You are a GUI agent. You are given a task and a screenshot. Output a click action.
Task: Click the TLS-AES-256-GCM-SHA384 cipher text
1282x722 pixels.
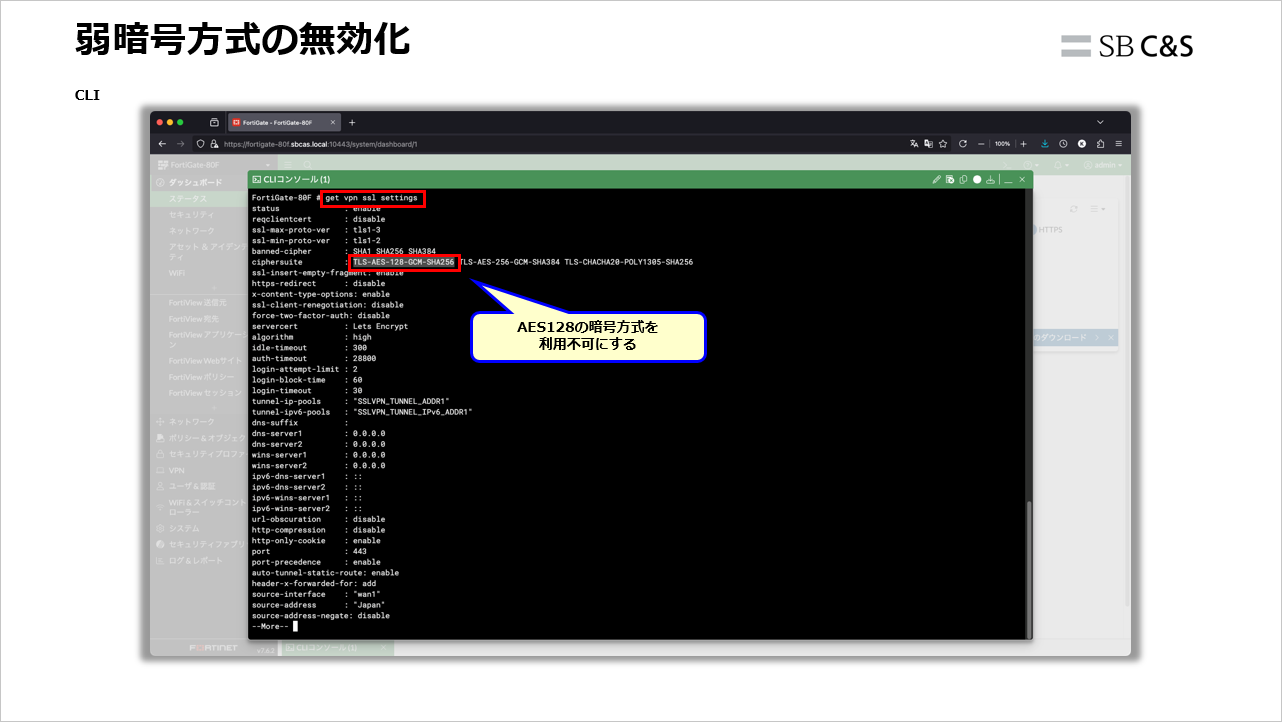510,262
